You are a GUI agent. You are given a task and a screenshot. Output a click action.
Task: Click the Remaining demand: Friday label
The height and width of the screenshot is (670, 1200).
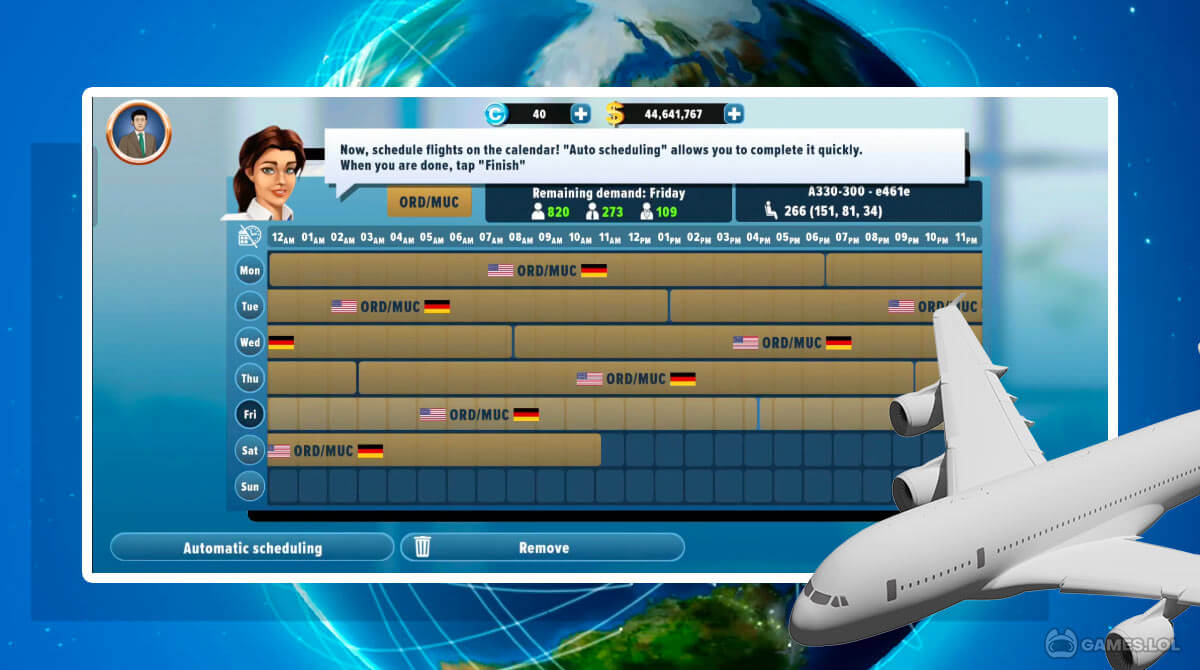[x=608, y=193]
